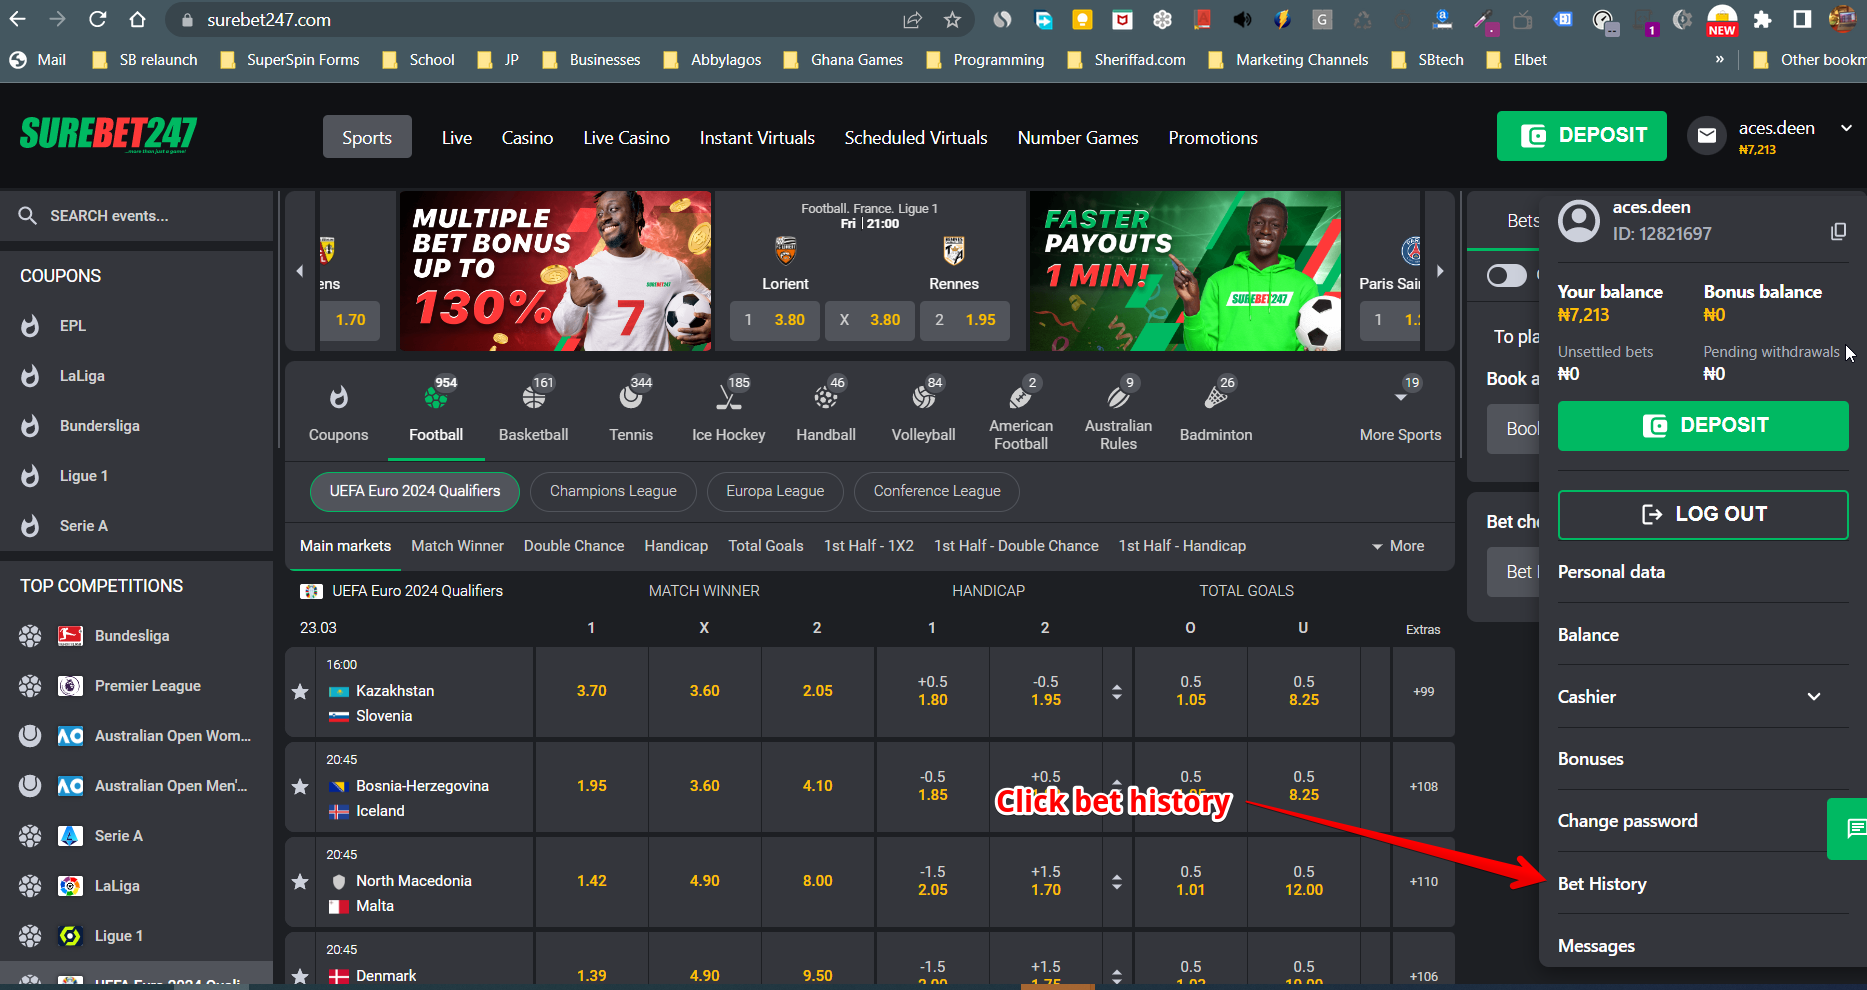Select the Double Chance market tab
Image resolution: width=1867 pixels, height=990 pixels.
(574, 546)
